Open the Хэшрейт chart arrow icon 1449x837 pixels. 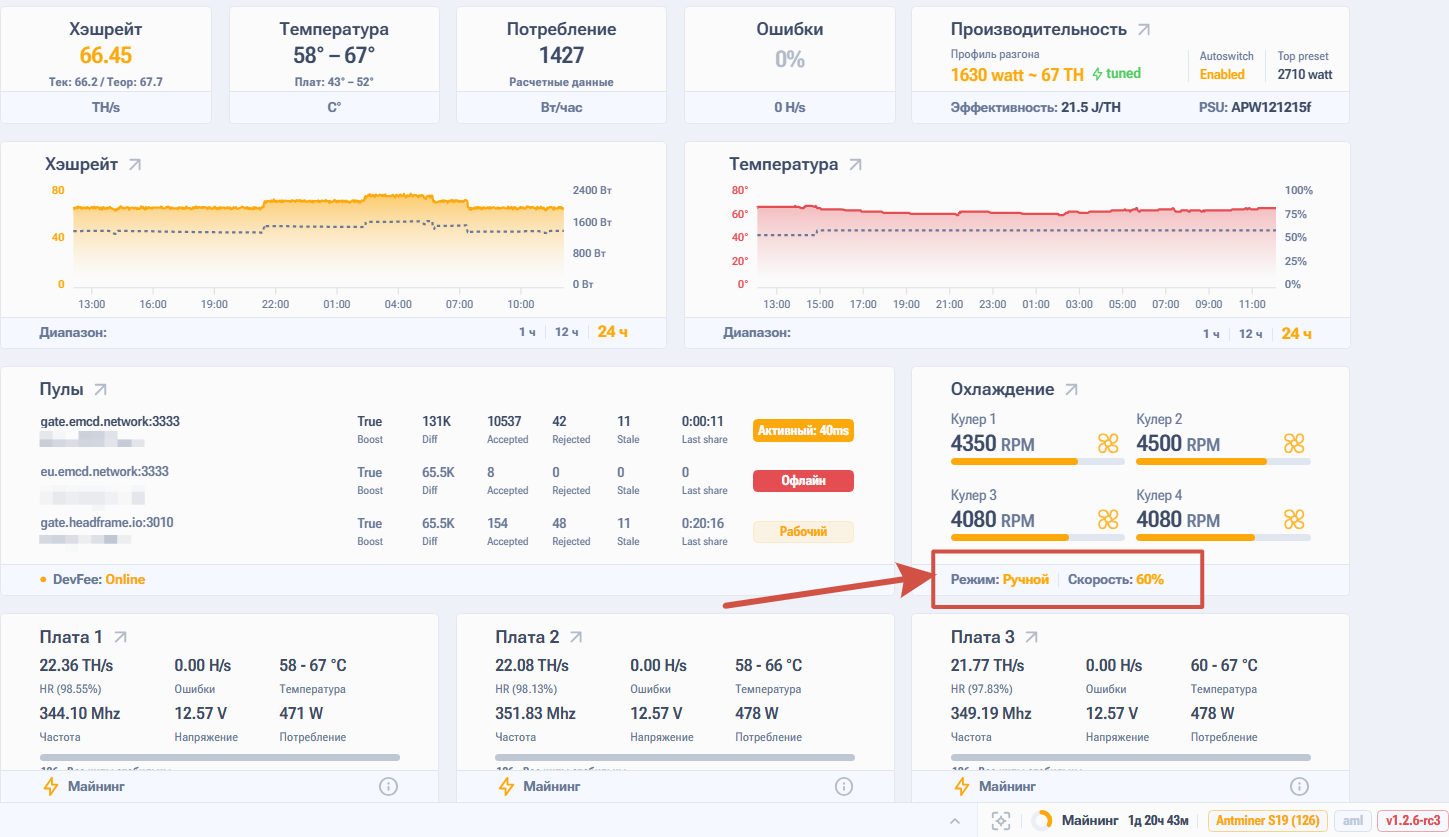[x=135, y=164]
